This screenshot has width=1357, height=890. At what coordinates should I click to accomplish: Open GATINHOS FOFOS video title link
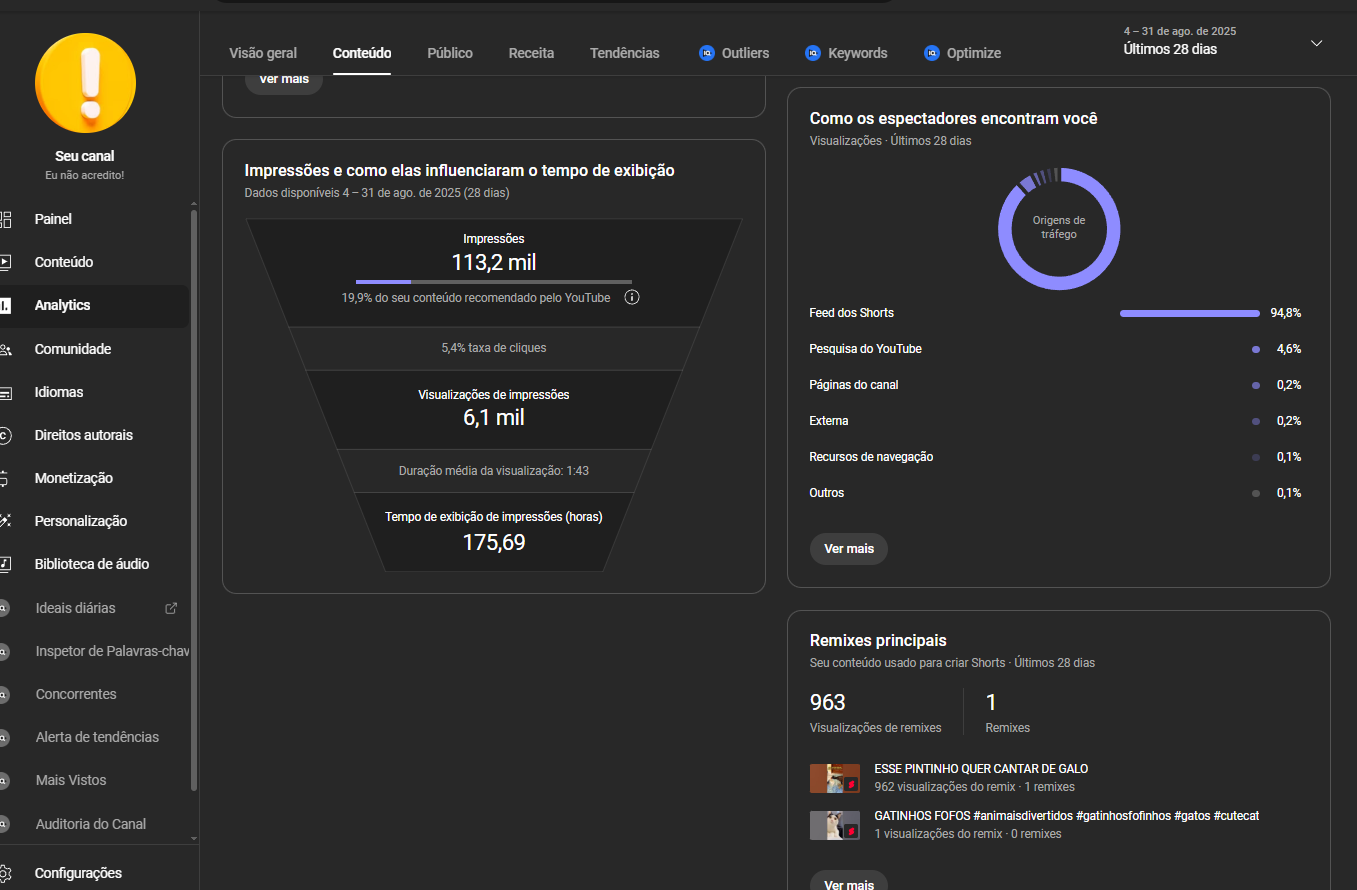pyautogui.click(x=1066, y=816)
